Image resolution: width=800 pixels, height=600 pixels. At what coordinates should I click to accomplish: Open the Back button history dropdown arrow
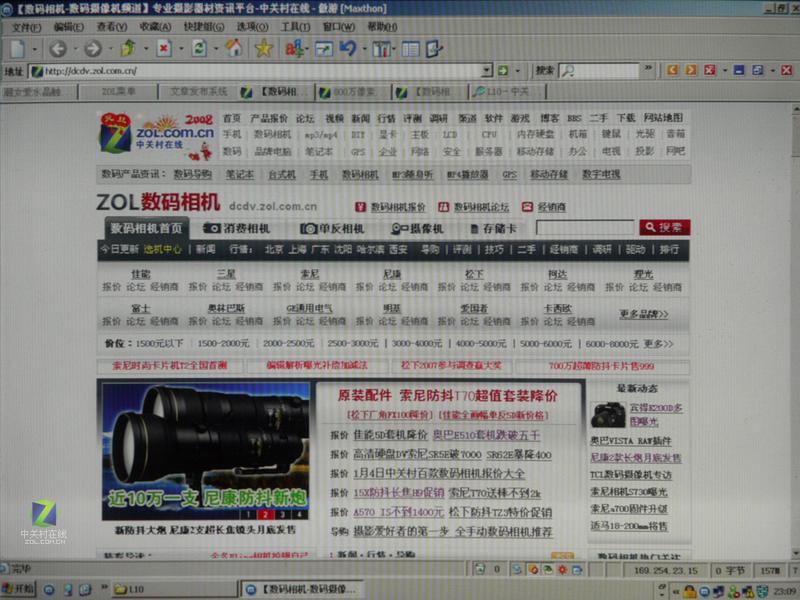point(76,49)
